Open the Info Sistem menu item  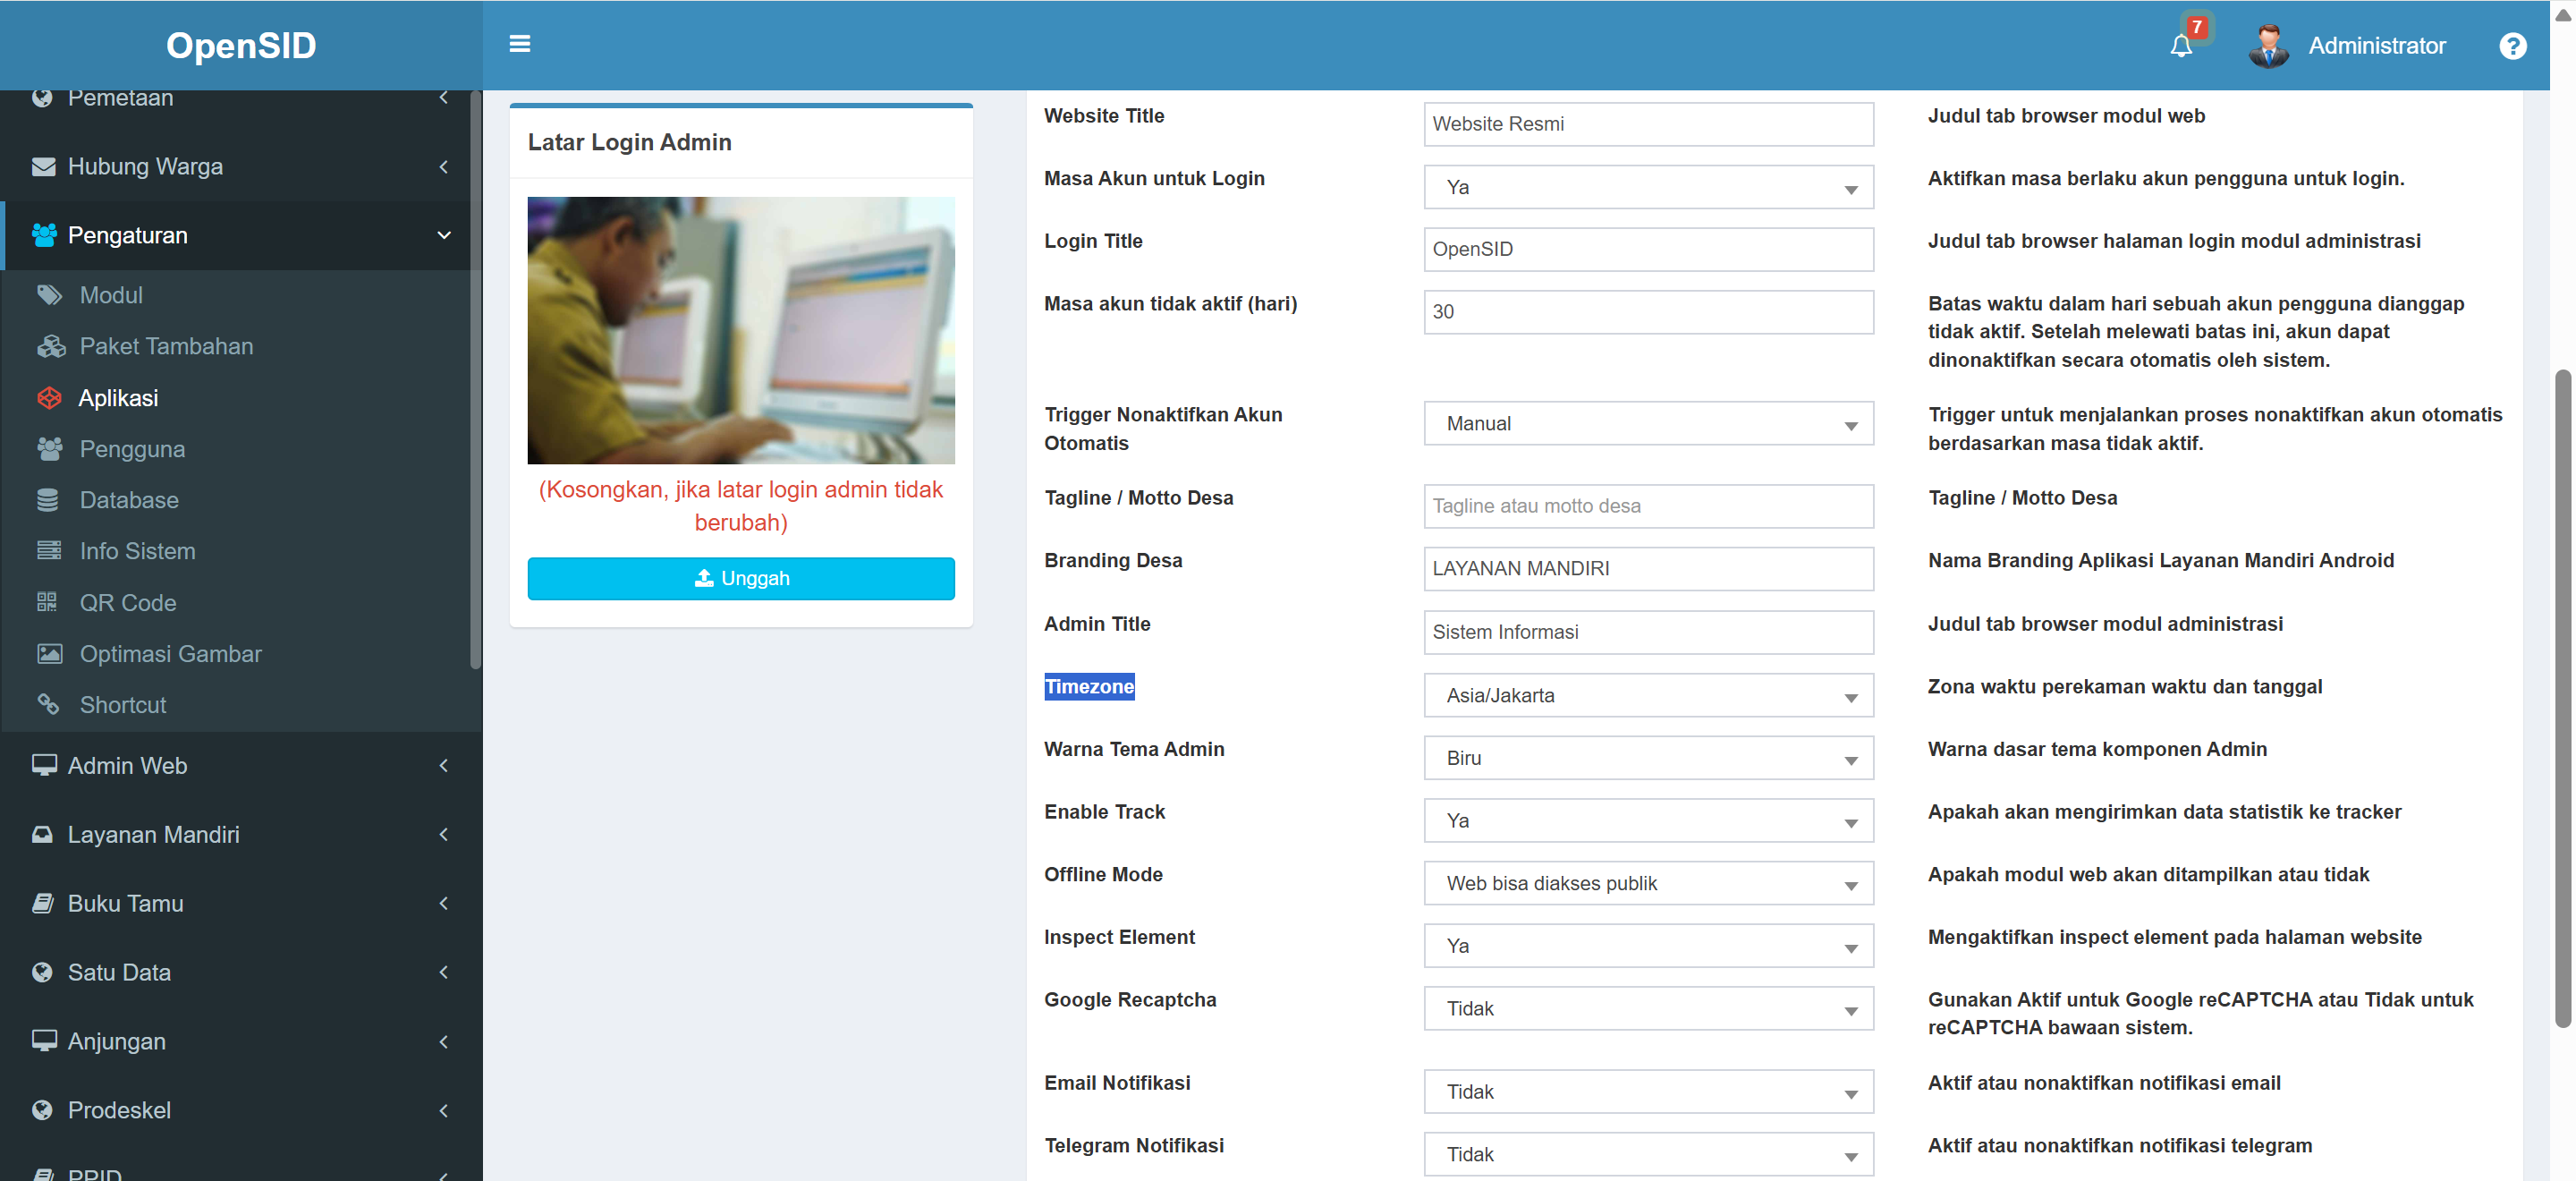coord(137,551)
